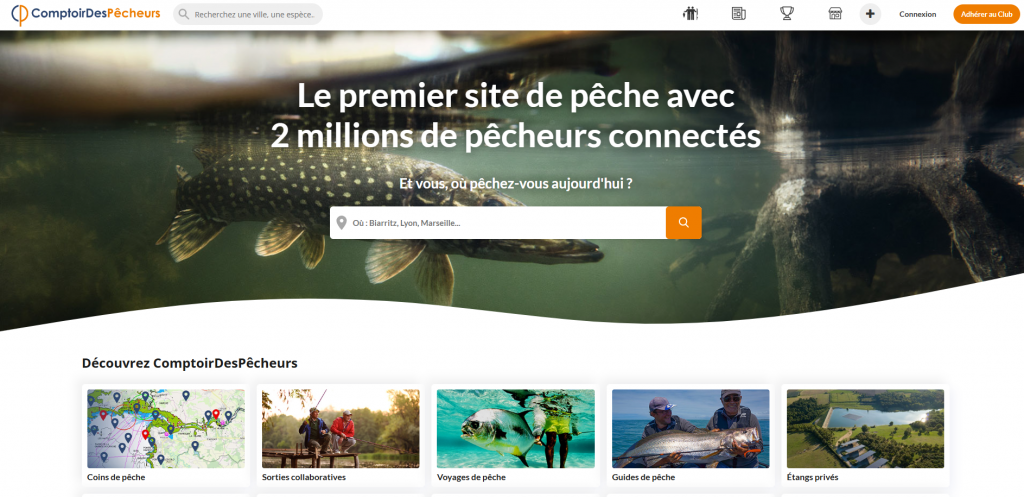Click the Connexion link
The width and height of the screenshot is (1024, 497).
[918, 14]
